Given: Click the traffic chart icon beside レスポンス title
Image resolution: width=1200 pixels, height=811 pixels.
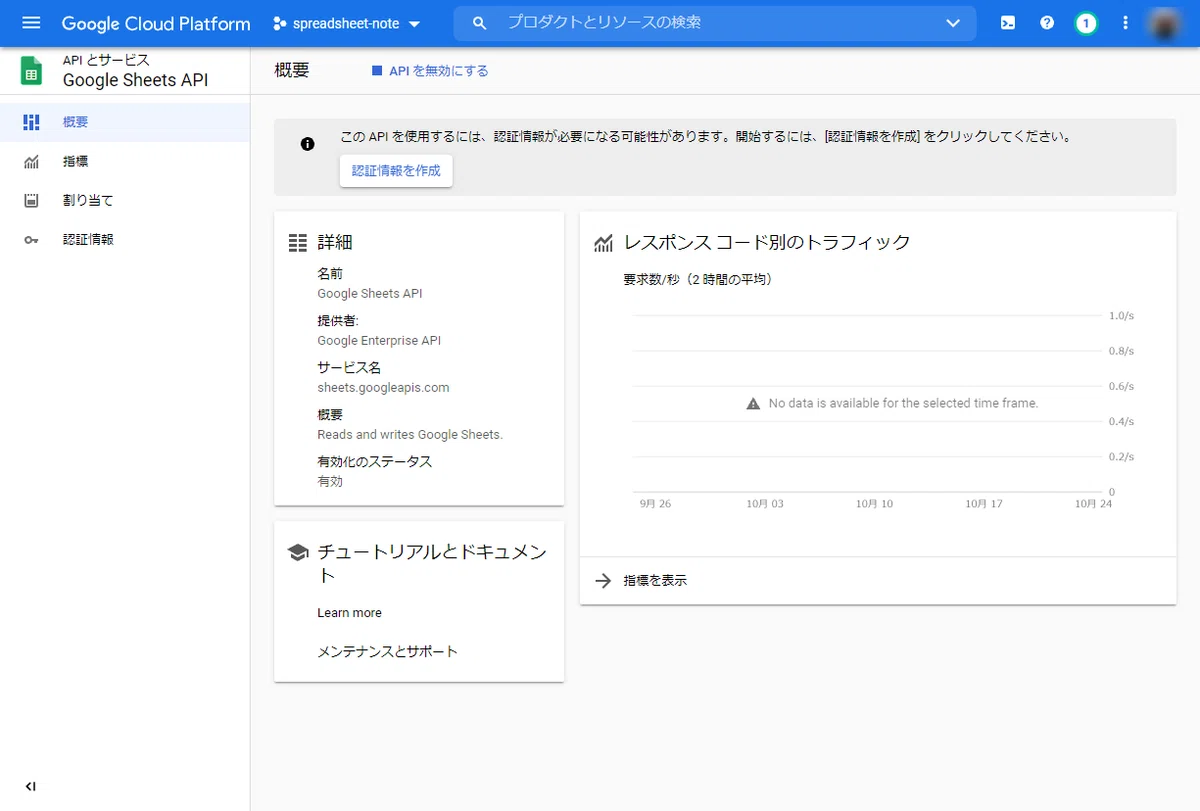Looking at the screenshot, I should pos(603,243).
